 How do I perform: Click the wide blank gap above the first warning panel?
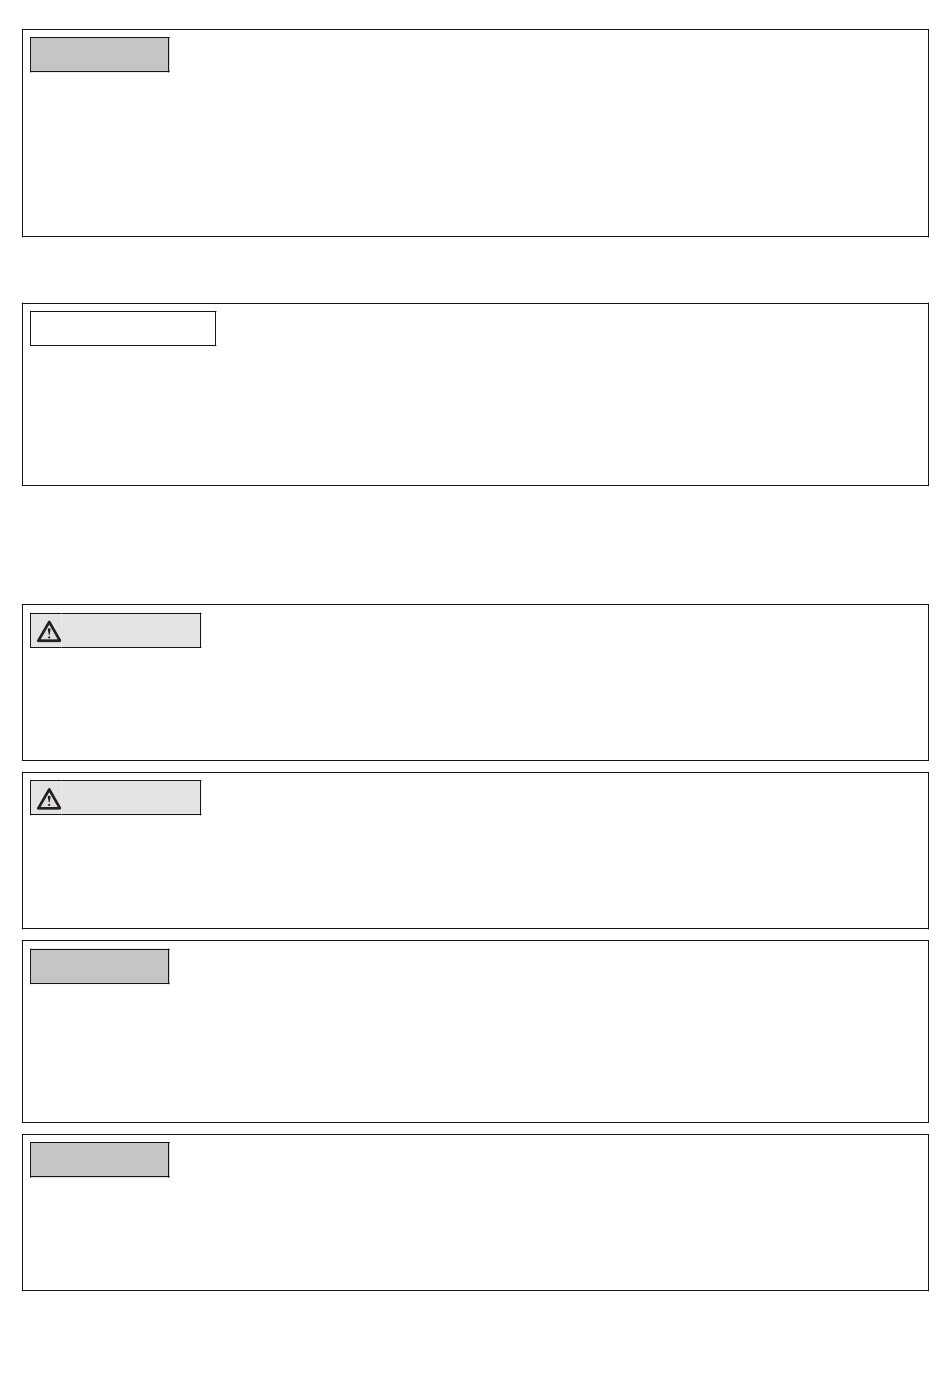(475, 545)
